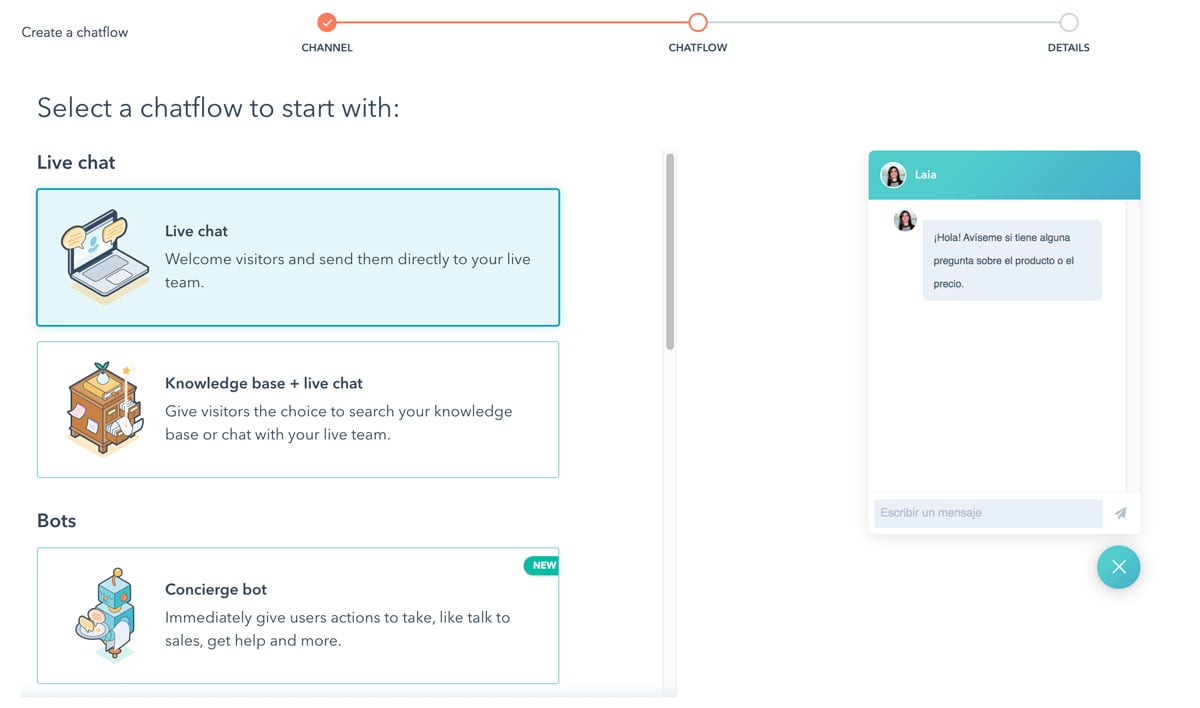1200x708 pixels.
Task: Click Laia's avatar in the chat header
Action: 893,174
